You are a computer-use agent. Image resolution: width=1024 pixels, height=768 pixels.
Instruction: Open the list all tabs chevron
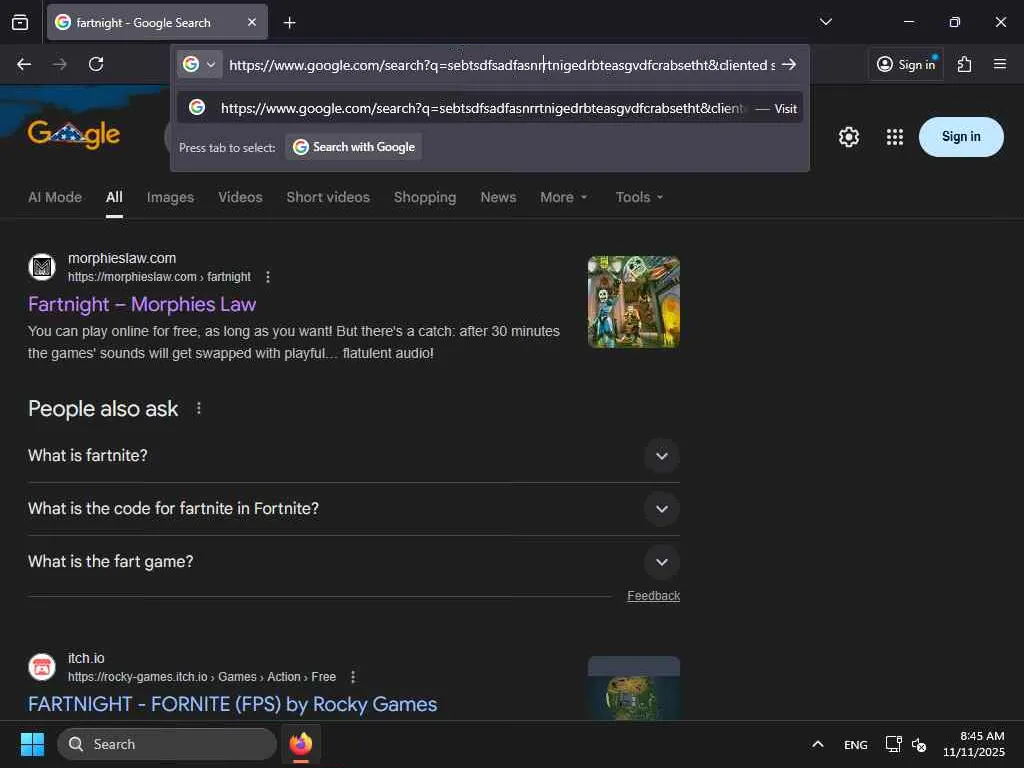tap(825, 22)
